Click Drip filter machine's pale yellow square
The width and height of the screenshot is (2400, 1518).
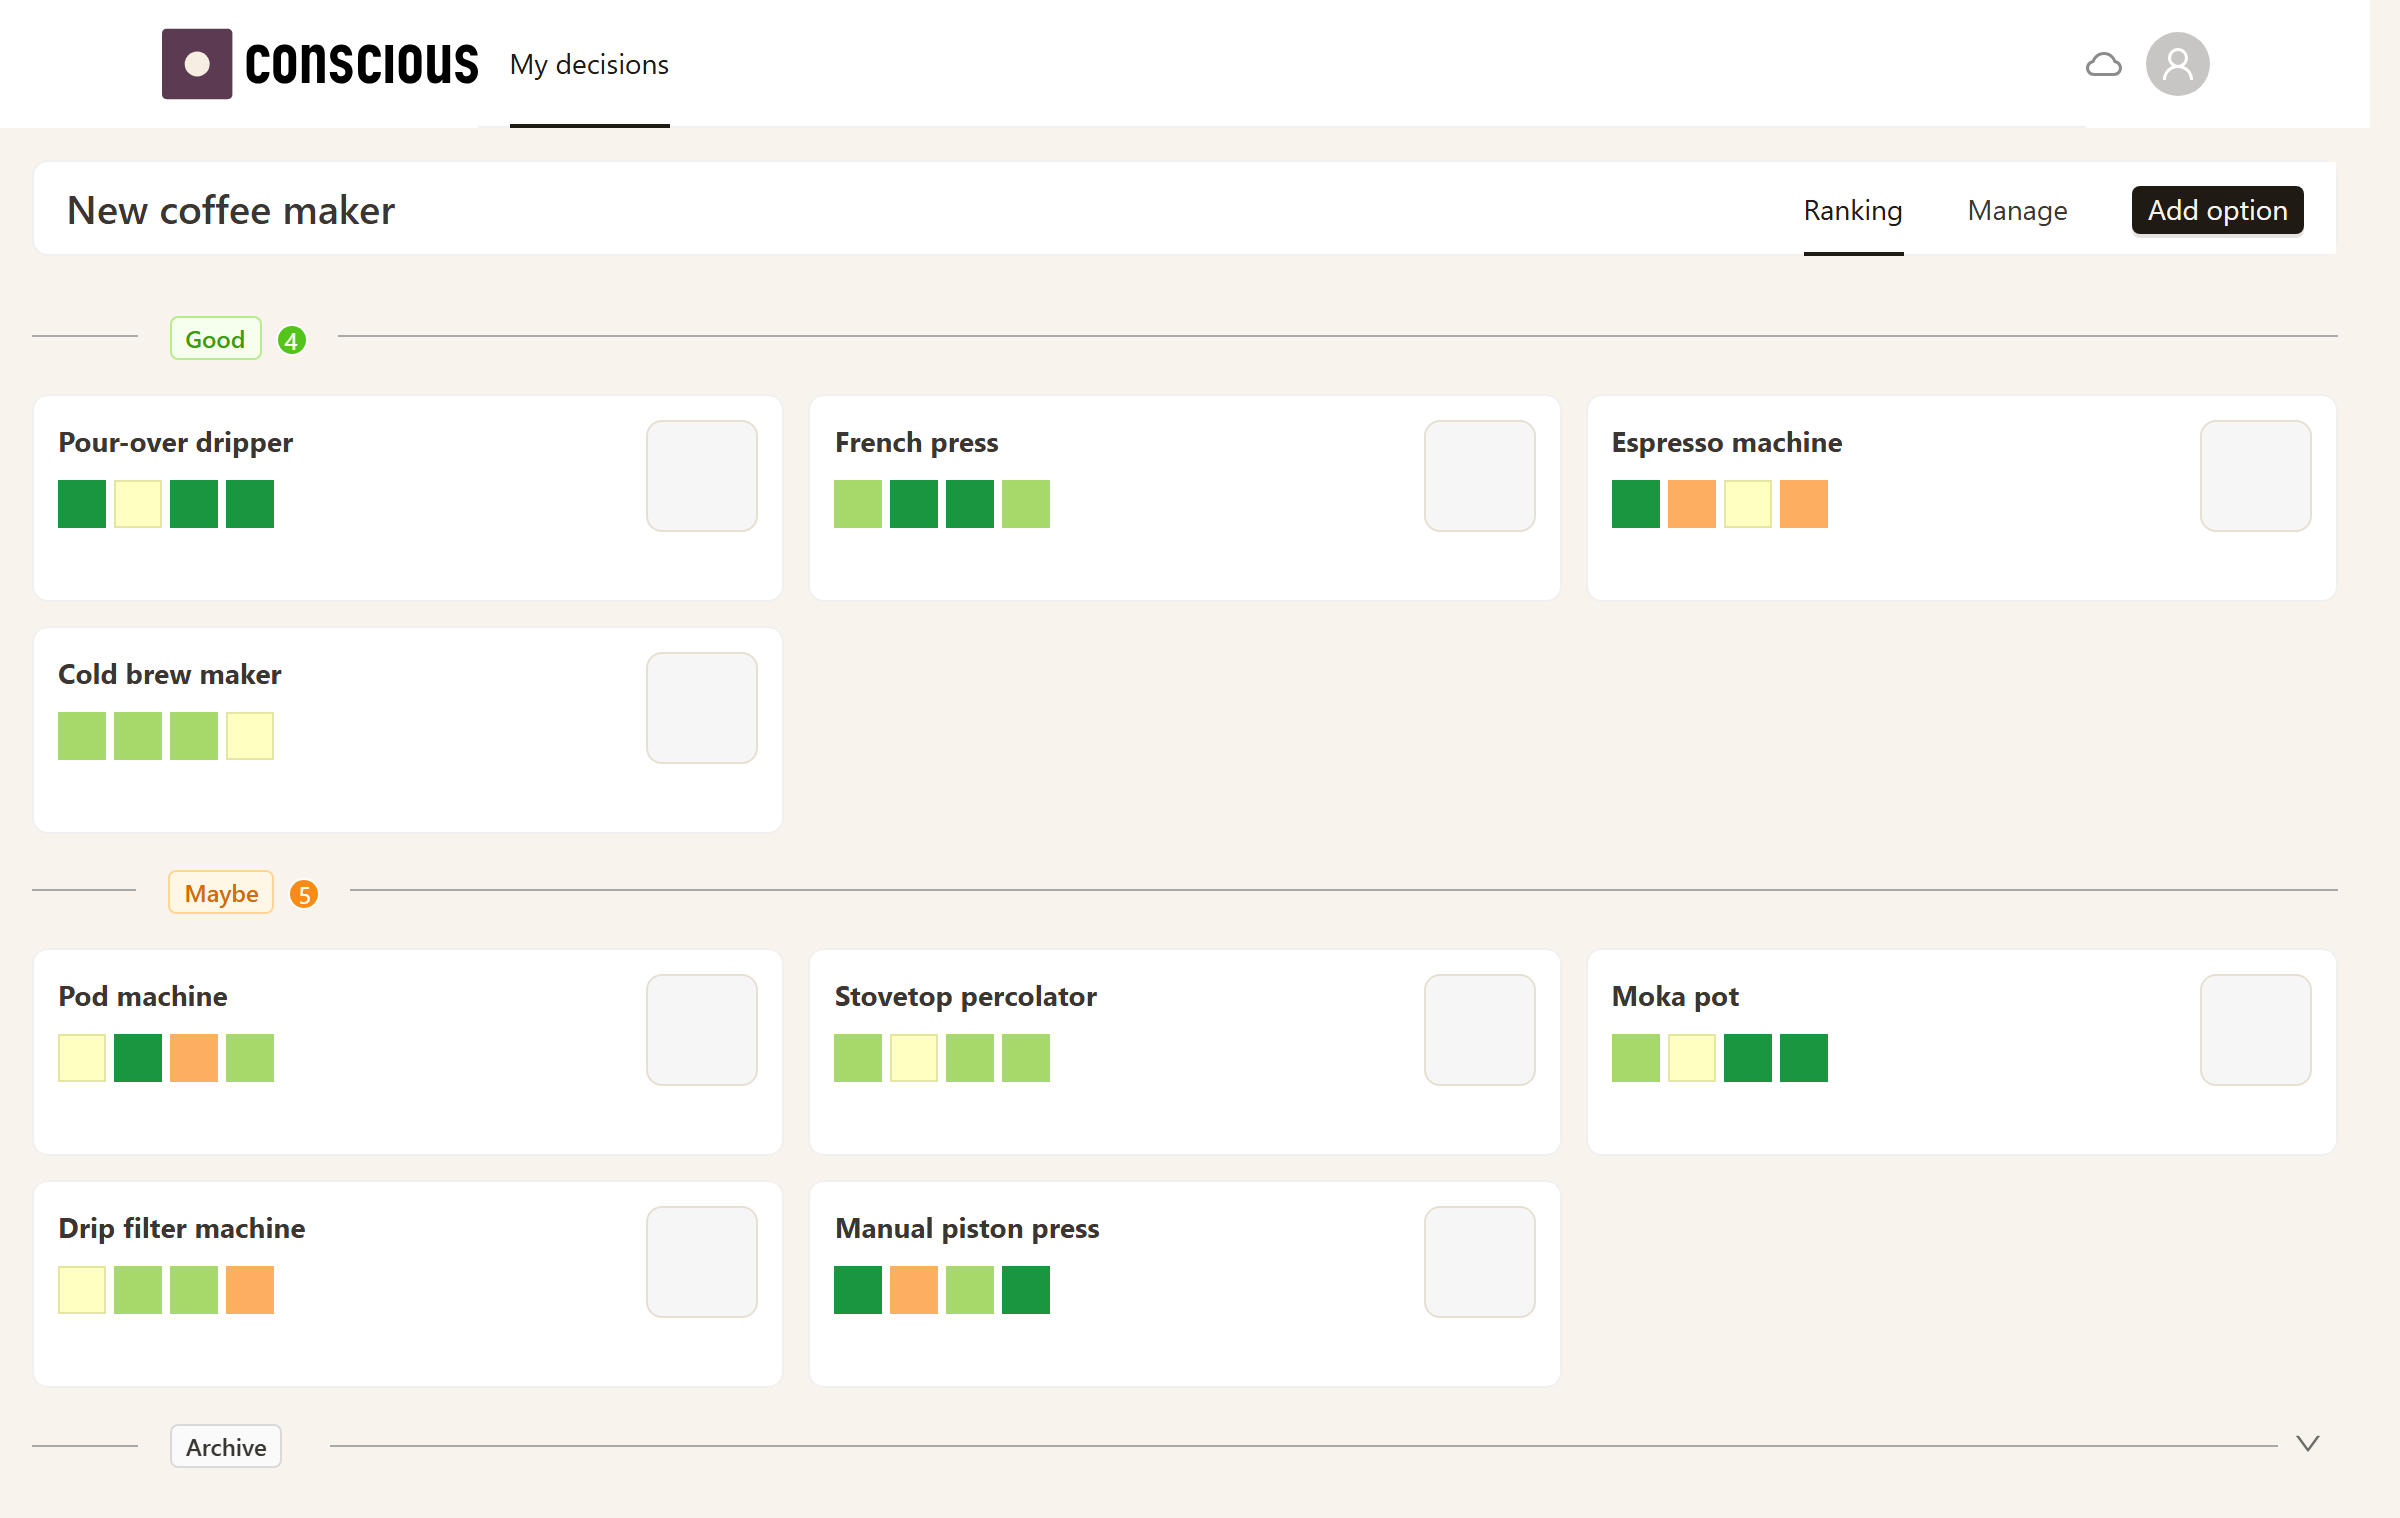pos(82,1290)
